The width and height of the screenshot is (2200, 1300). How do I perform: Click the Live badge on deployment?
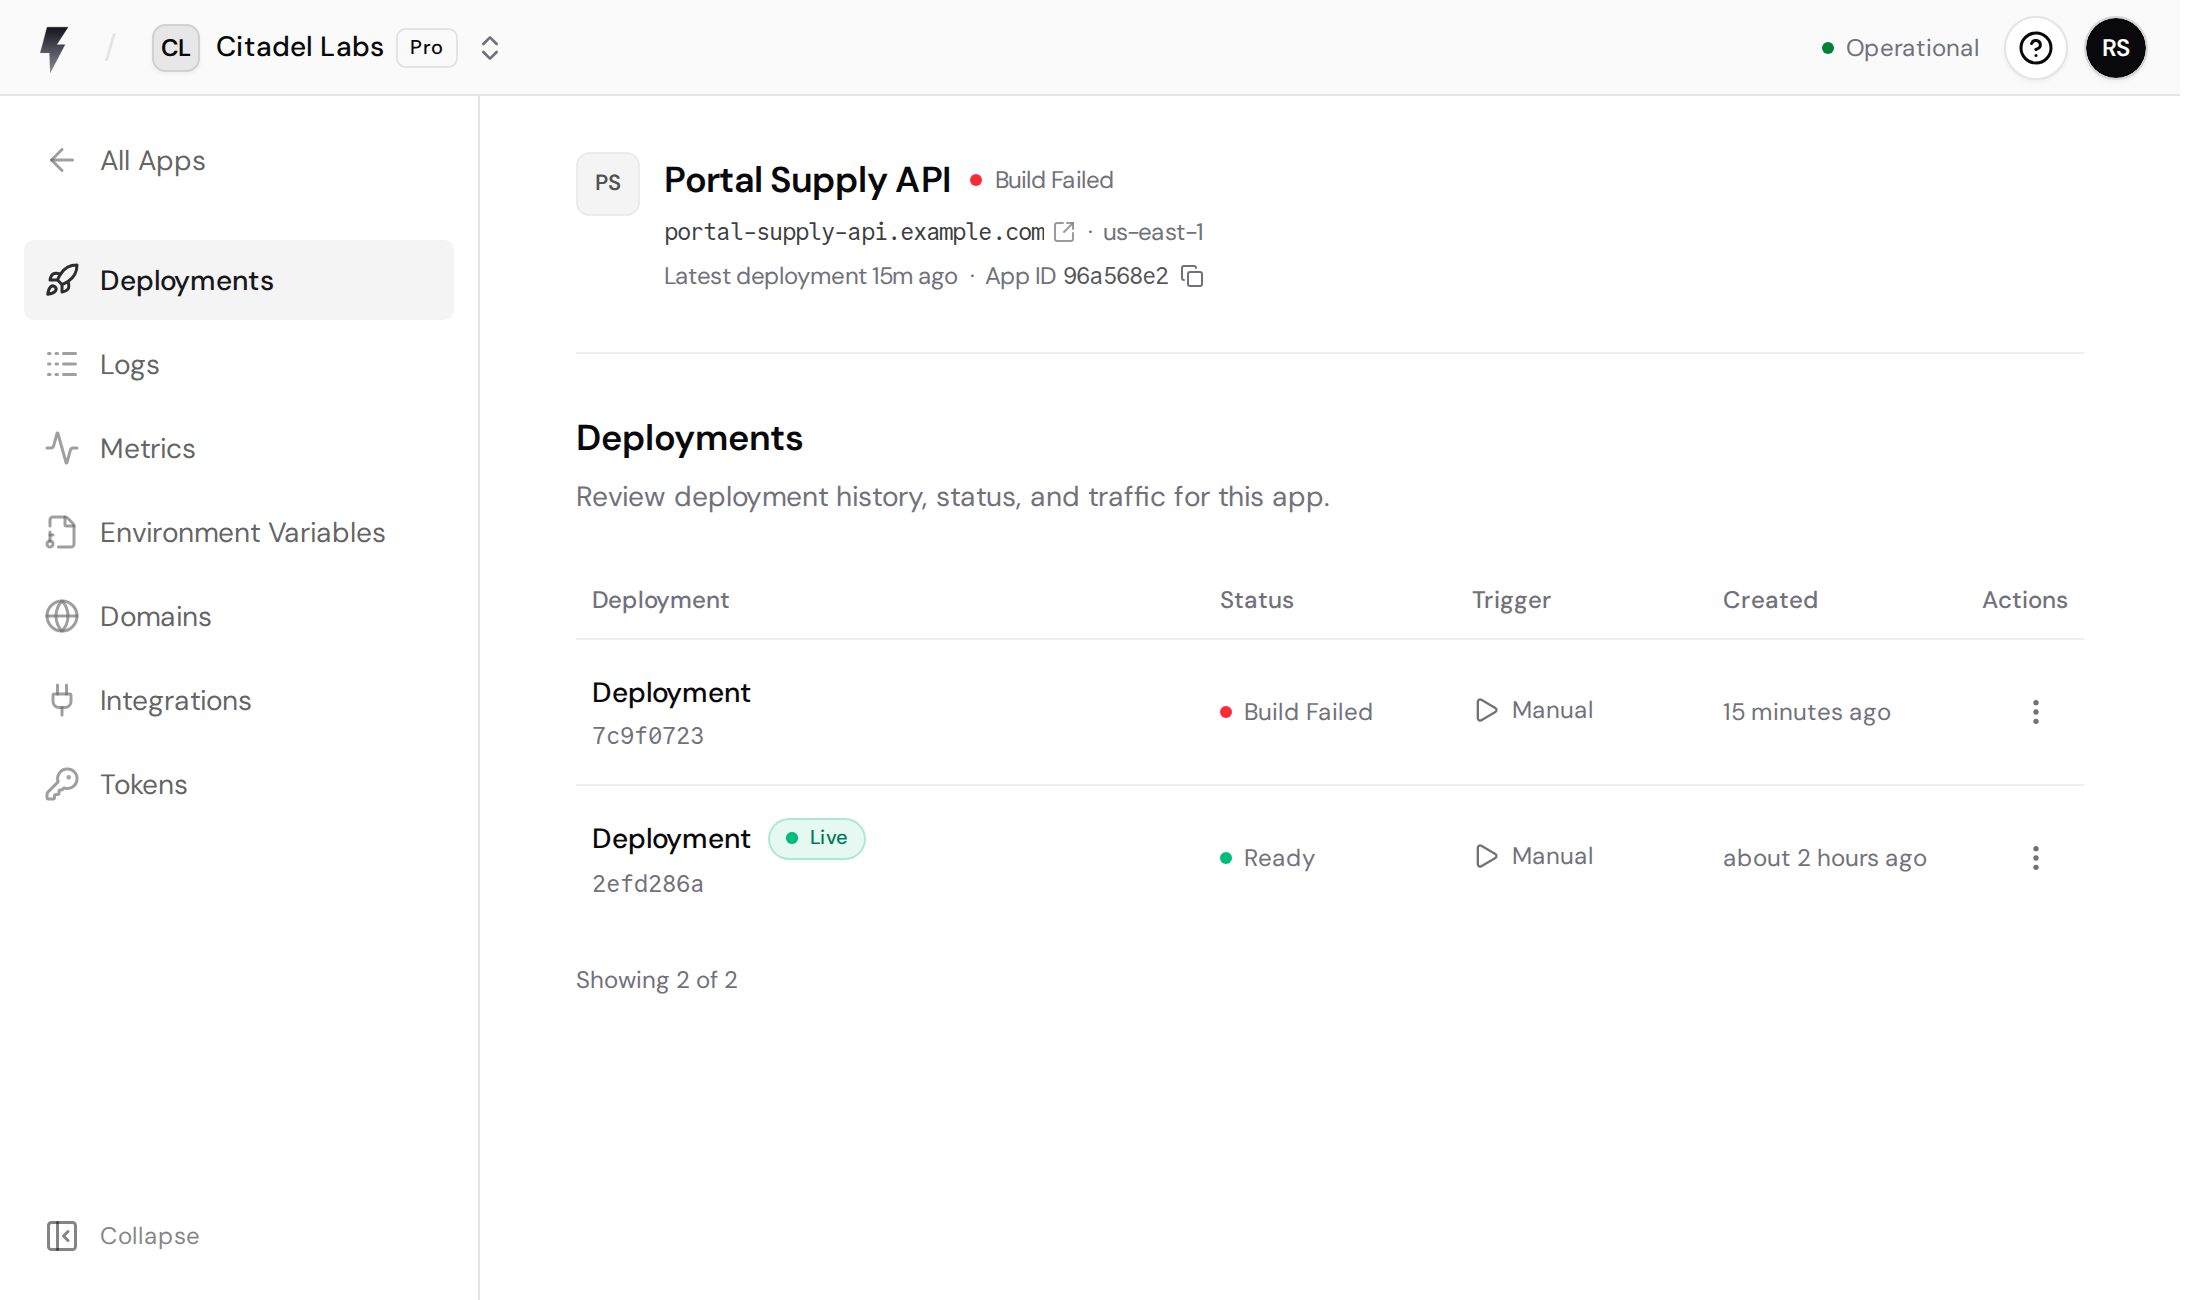(816, 838)
